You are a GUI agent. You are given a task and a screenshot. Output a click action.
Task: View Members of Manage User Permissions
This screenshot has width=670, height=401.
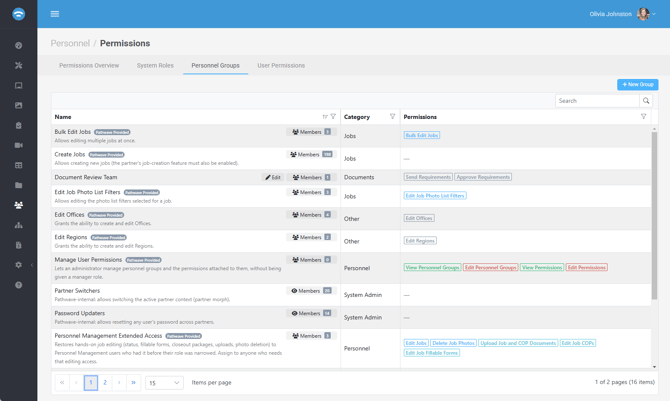pyautogui.click(x=311, y=260)
